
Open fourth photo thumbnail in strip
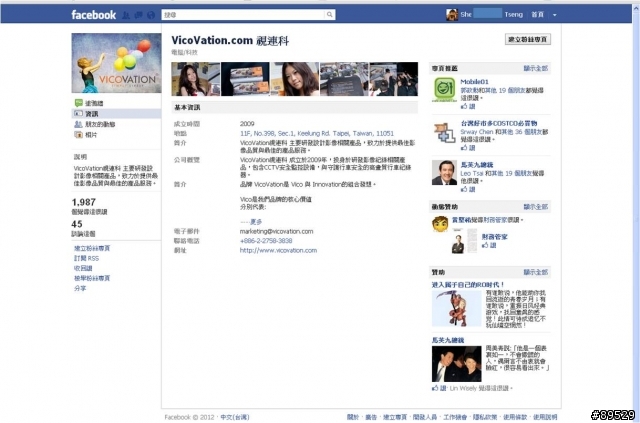(344, 79)
